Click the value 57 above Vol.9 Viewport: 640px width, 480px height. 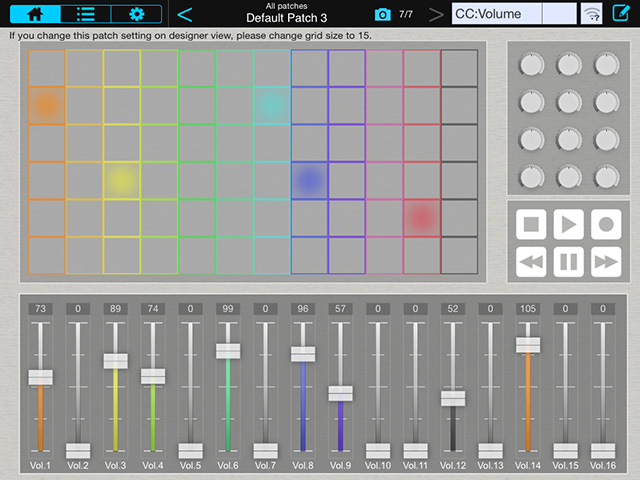tap(340, 309)
